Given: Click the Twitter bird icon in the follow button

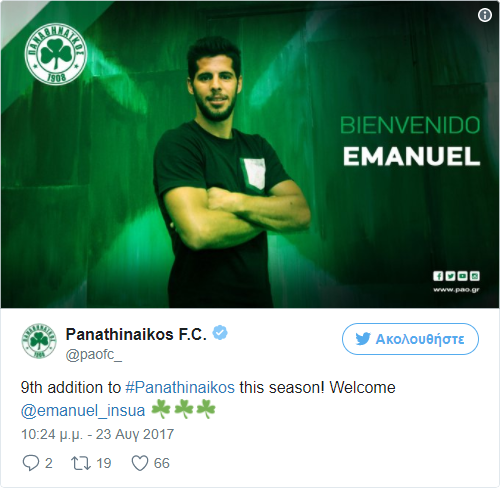Looking at the screenshot, I should (363, 339).
